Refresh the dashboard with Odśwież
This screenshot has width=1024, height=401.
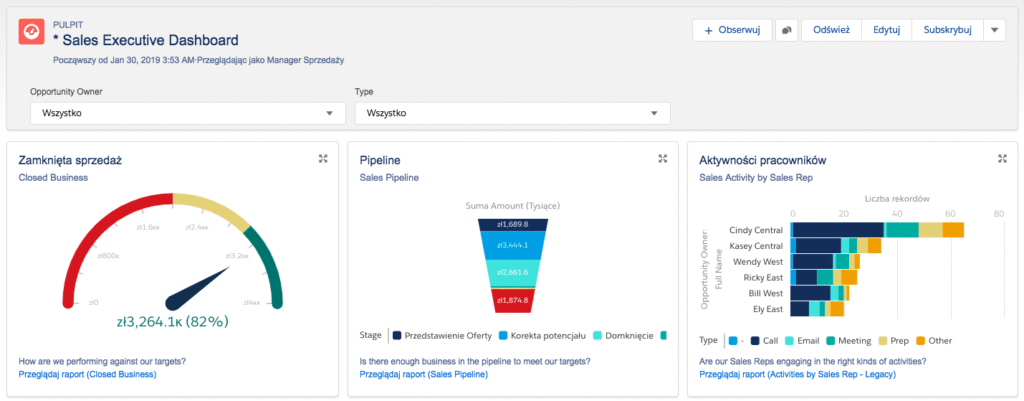[x=831, y=31]
